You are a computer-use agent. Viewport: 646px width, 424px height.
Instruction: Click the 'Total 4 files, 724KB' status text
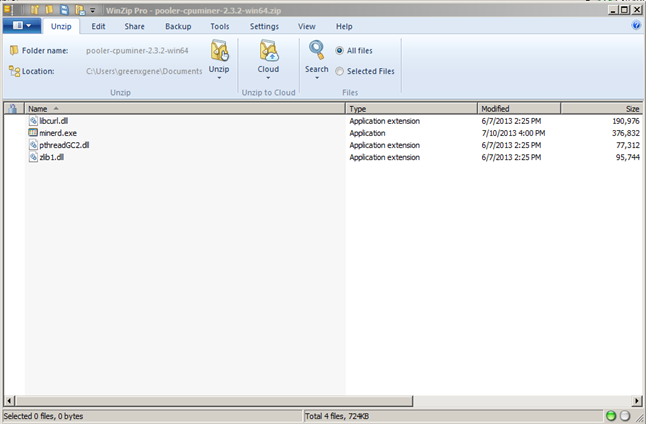pos(337,416)
